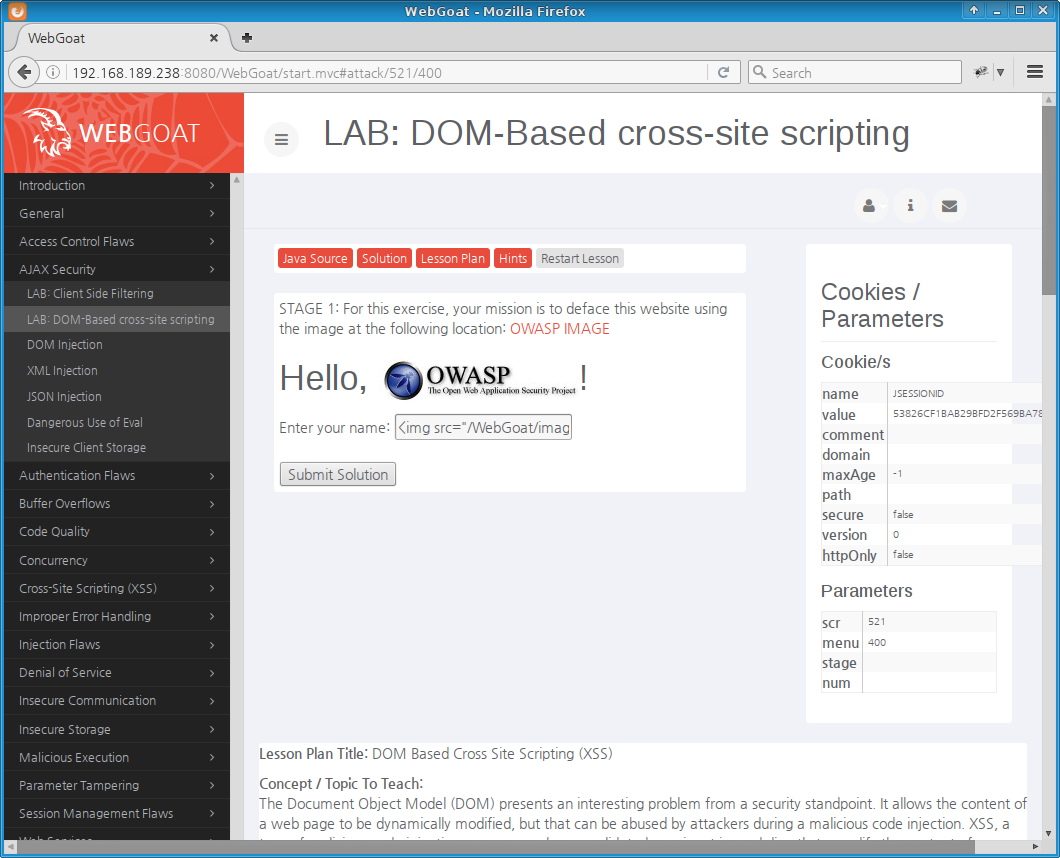Click the page vertical scrollbar thumb
The width and height of the screenshot is (1060, 858).
[x=1048, y=199]
